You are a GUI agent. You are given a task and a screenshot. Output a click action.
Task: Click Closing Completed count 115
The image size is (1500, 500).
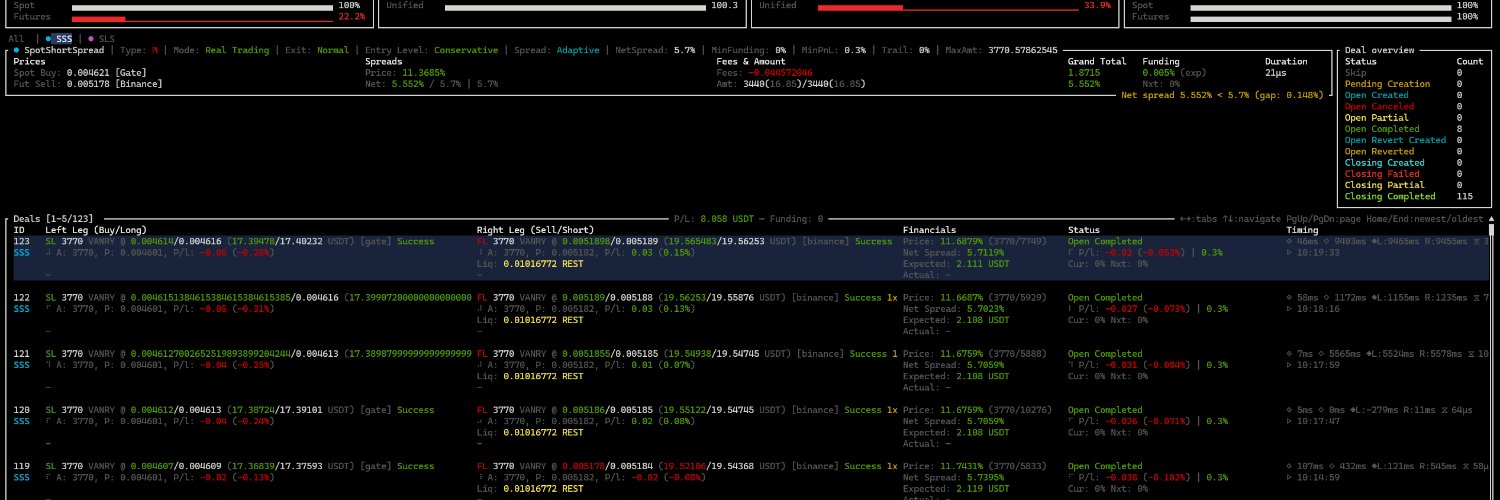tap(1467, 196)
